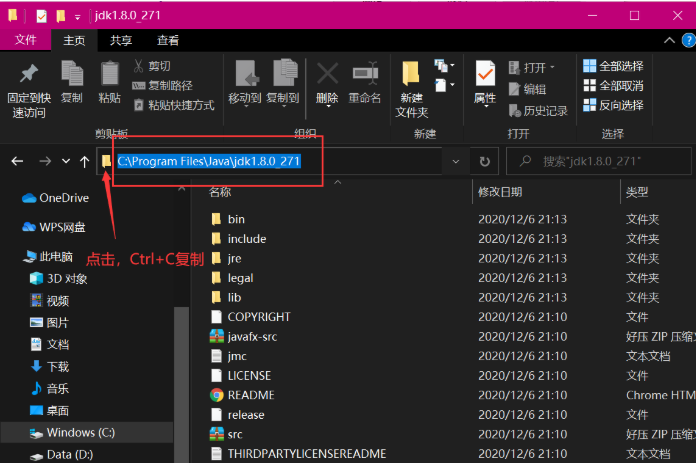Refresh the current folder view
This screenshot has width=696, height=463.
tap(485, 162)
